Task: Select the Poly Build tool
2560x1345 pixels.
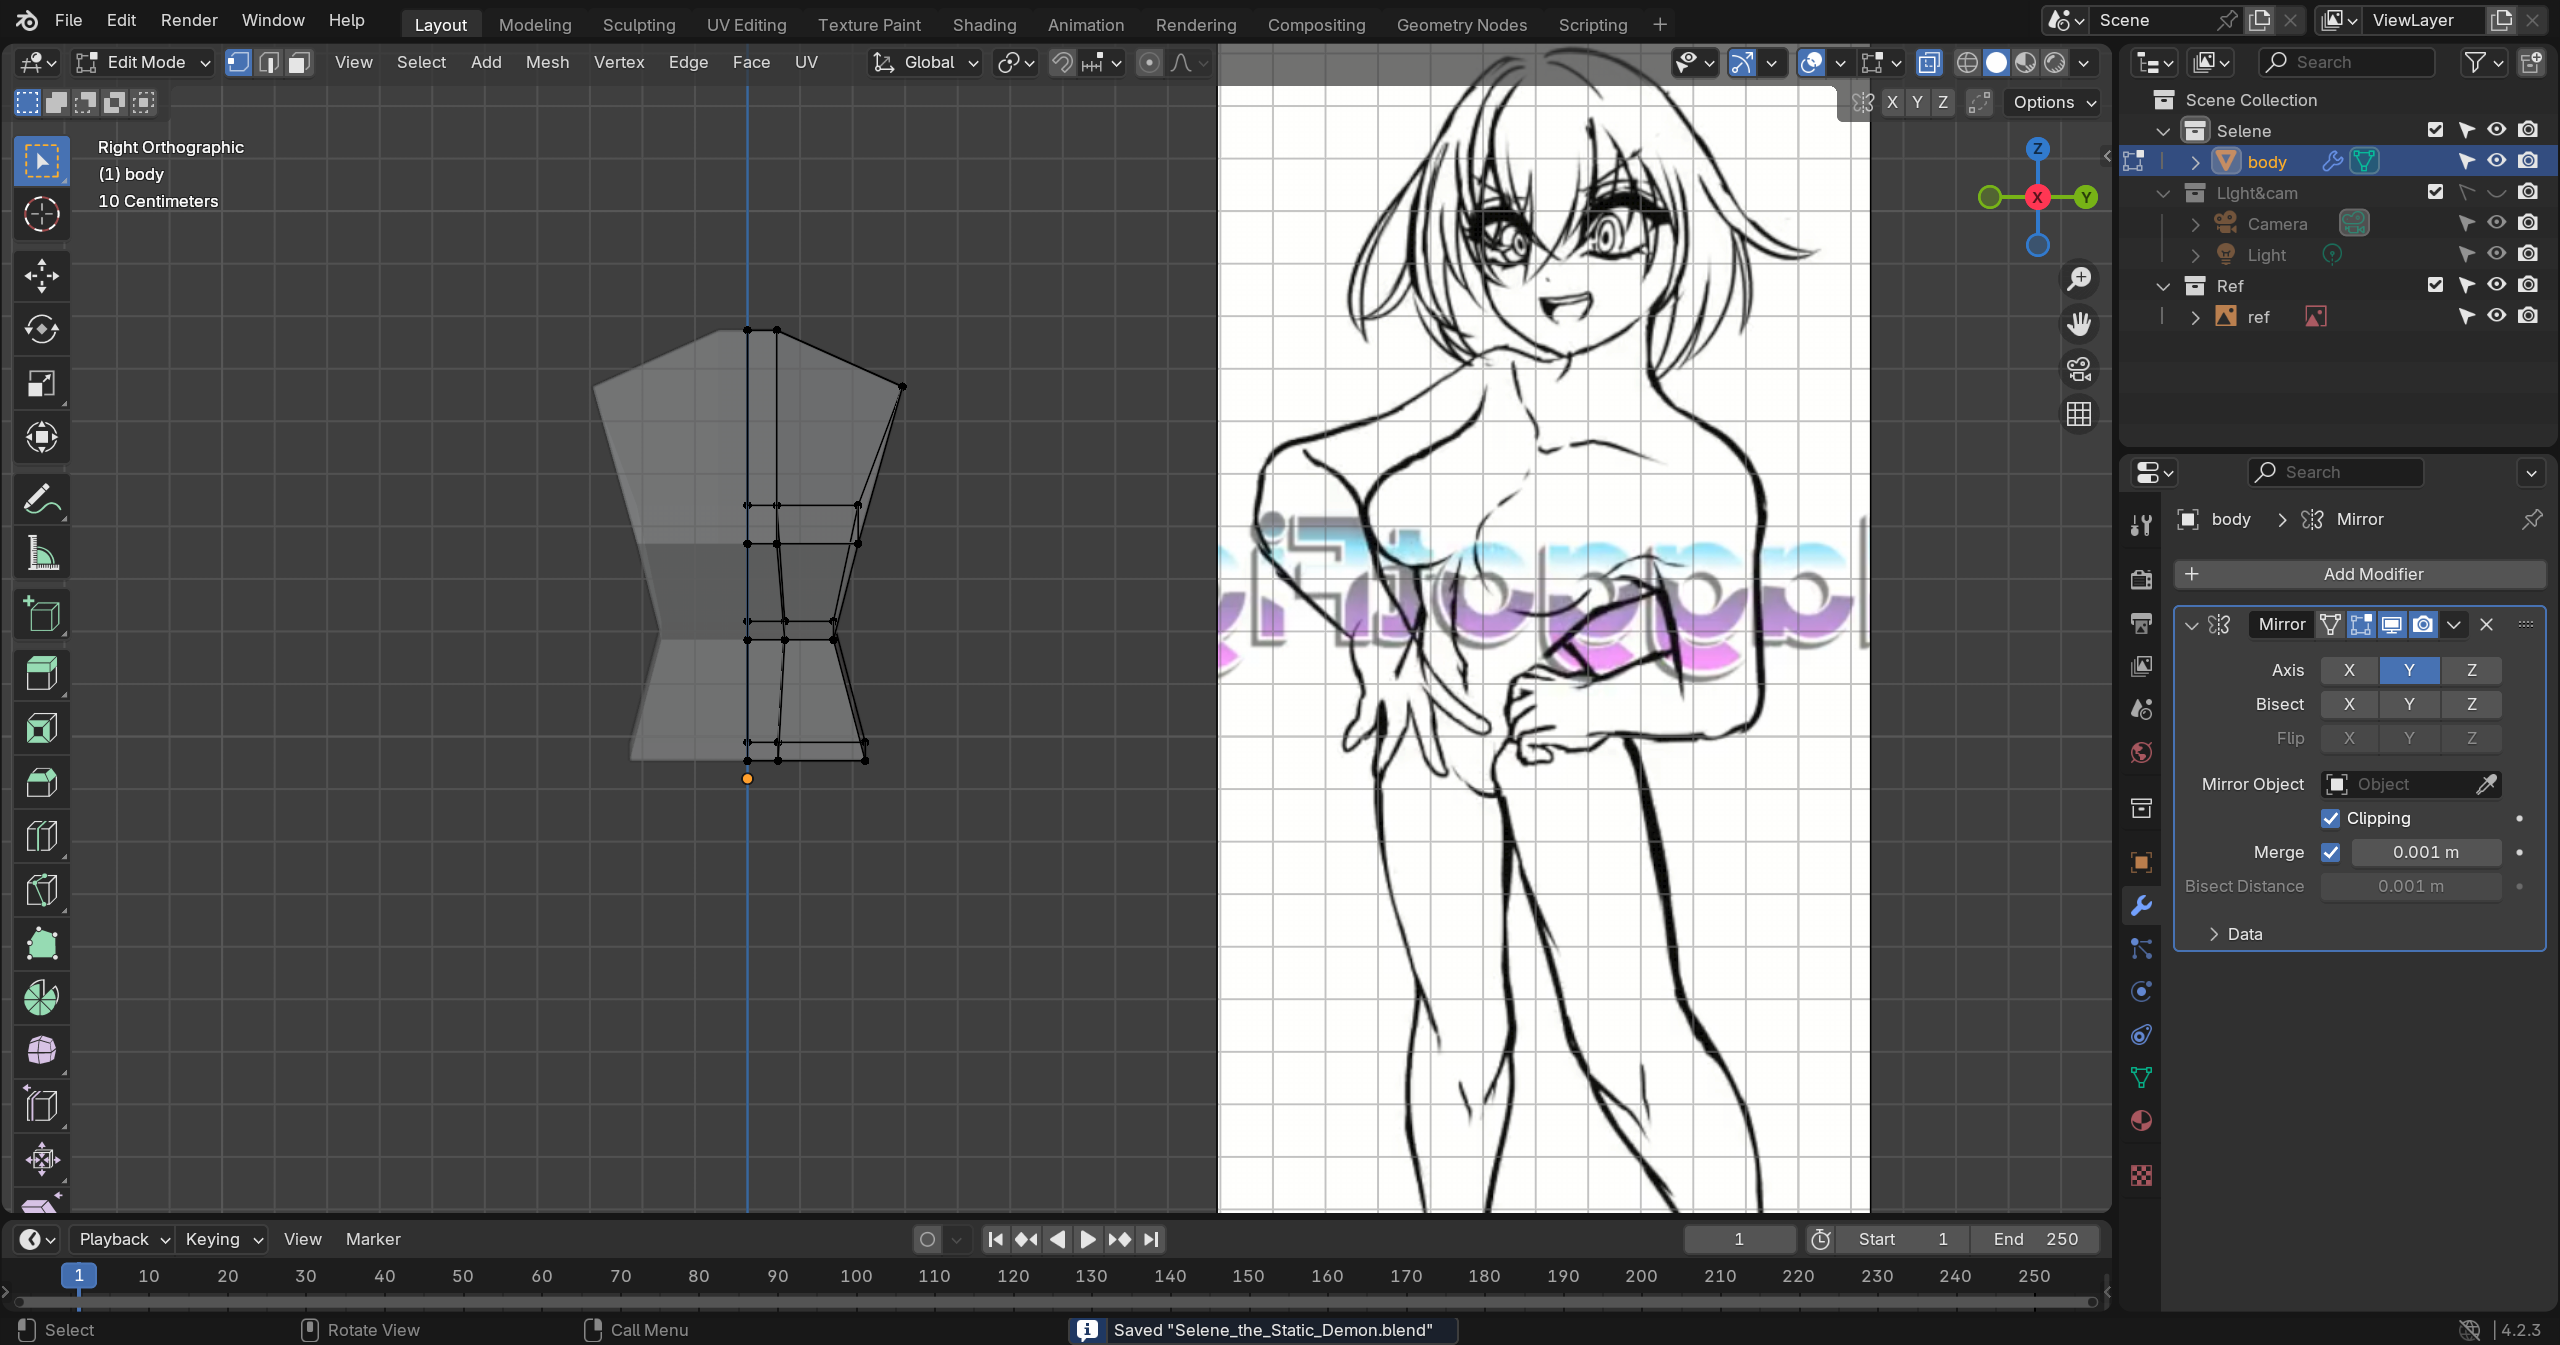Action: (41, 944)
